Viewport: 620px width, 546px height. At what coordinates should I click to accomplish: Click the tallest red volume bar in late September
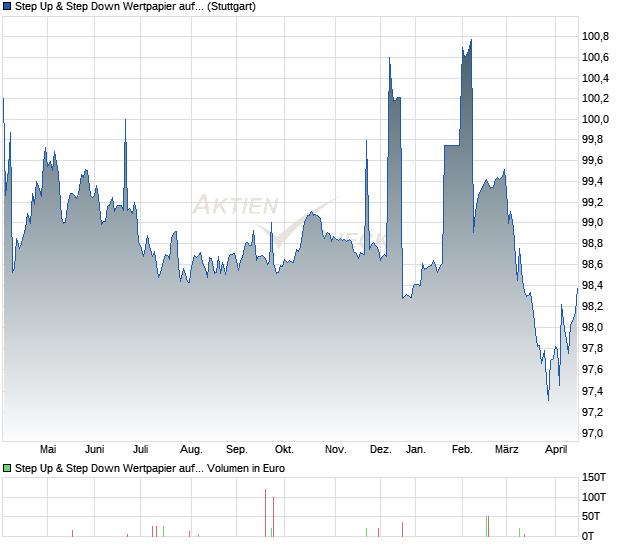[x=265, y=513]
